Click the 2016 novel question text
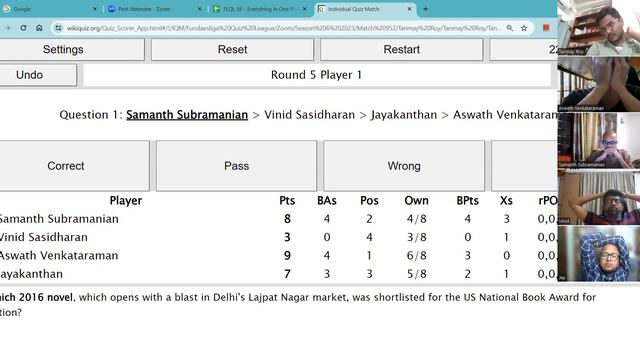This screenshot has height=360, width=640. click(x=298, y=304)
